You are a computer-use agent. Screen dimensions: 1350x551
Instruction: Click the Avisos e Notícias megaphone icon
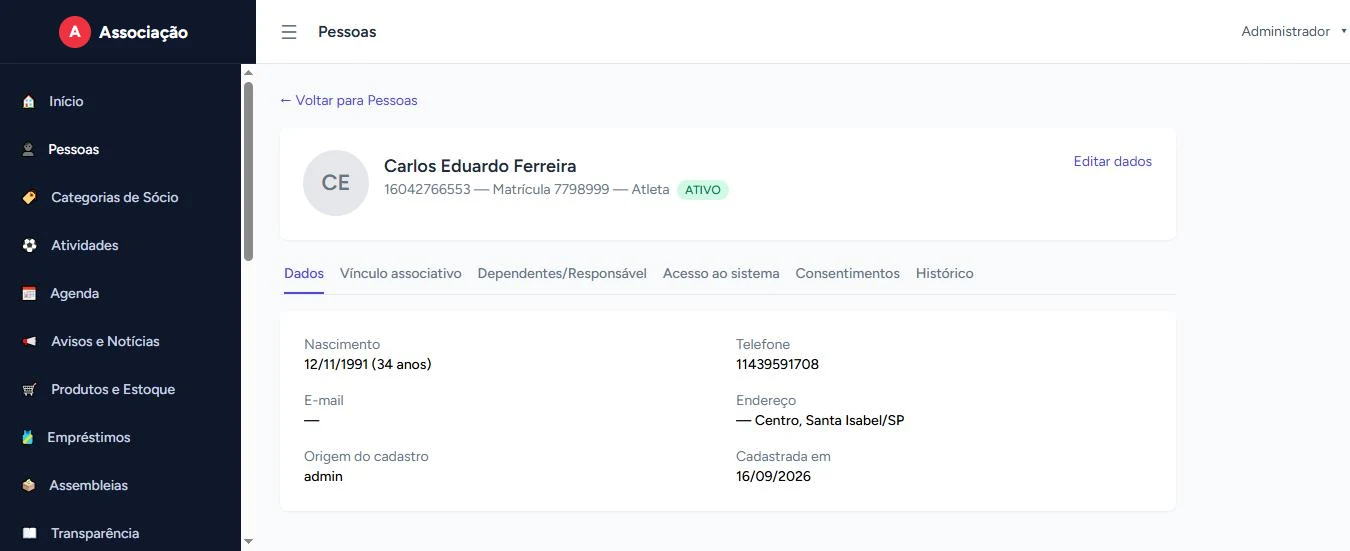29,341
